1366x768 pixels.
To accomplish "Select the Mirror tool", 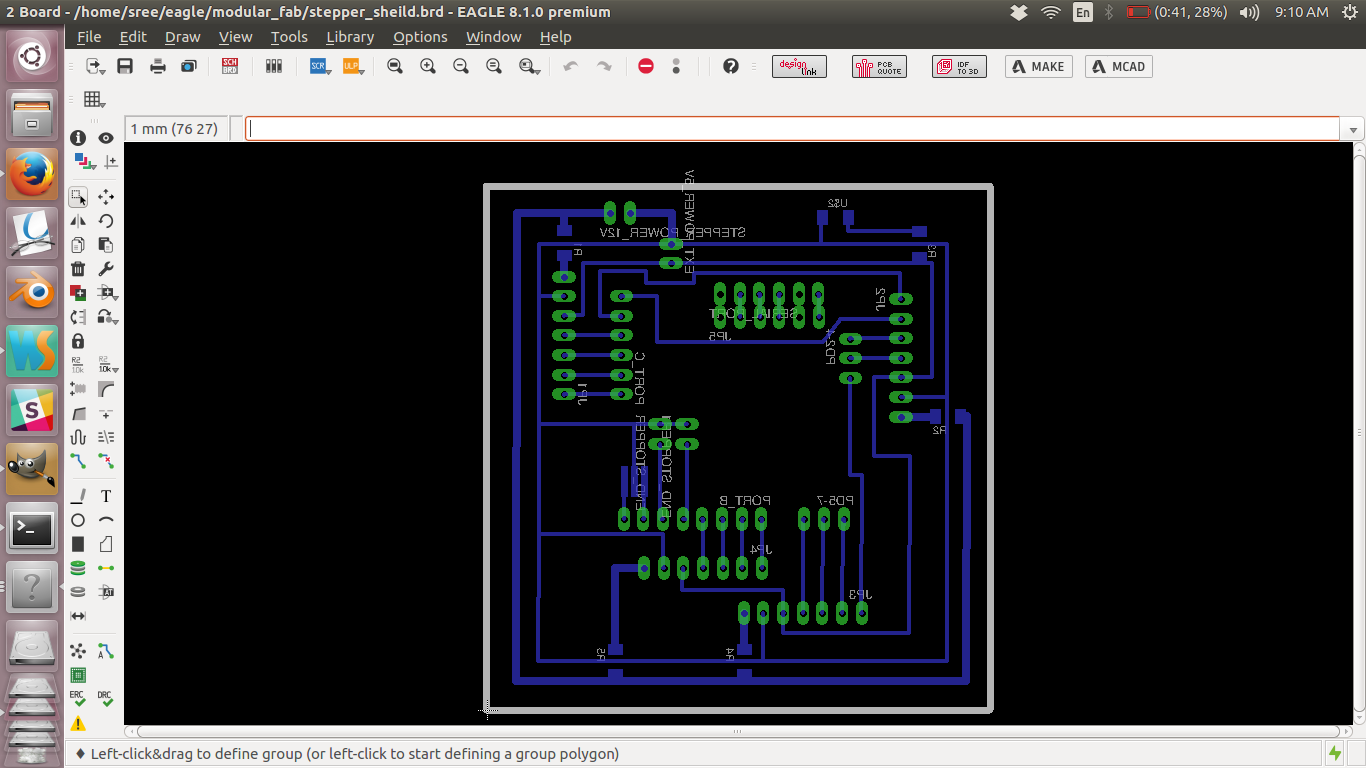I will click(78, 221).
